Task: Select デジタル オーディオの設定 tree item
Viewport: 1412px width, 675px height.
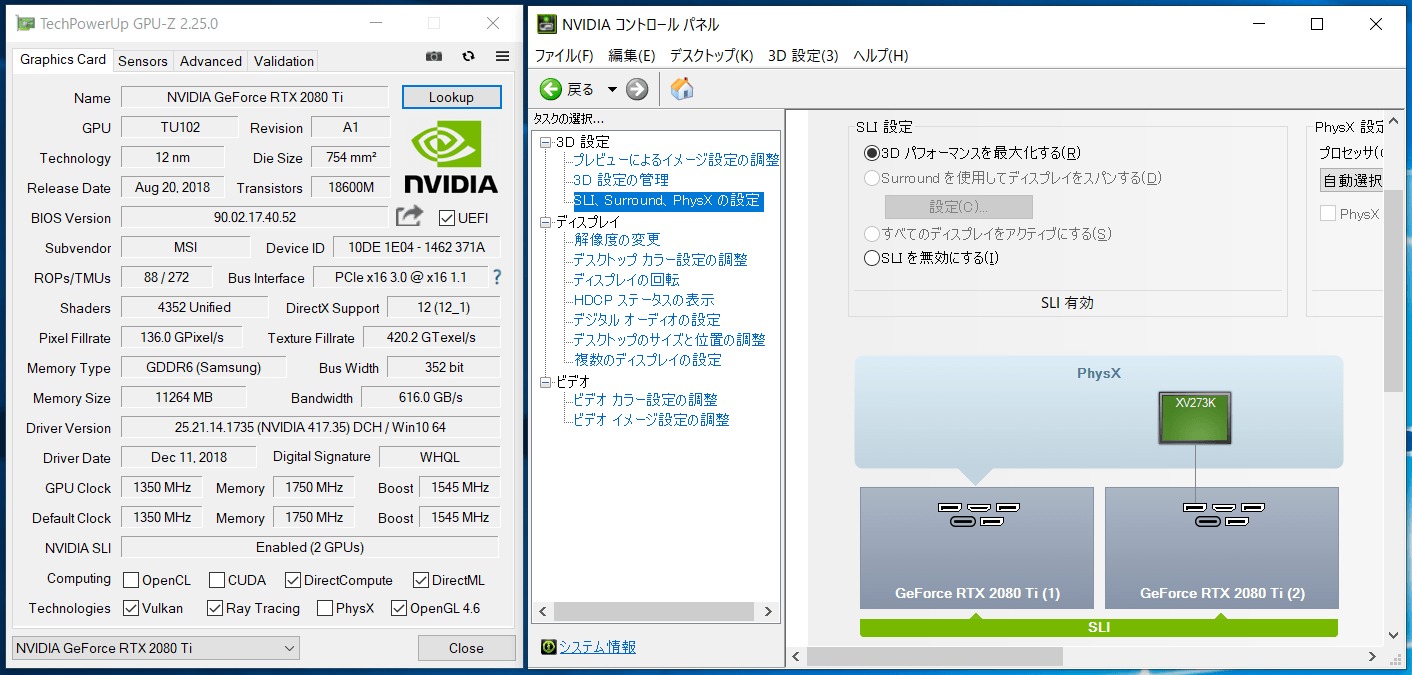Action: coord(646,320)
